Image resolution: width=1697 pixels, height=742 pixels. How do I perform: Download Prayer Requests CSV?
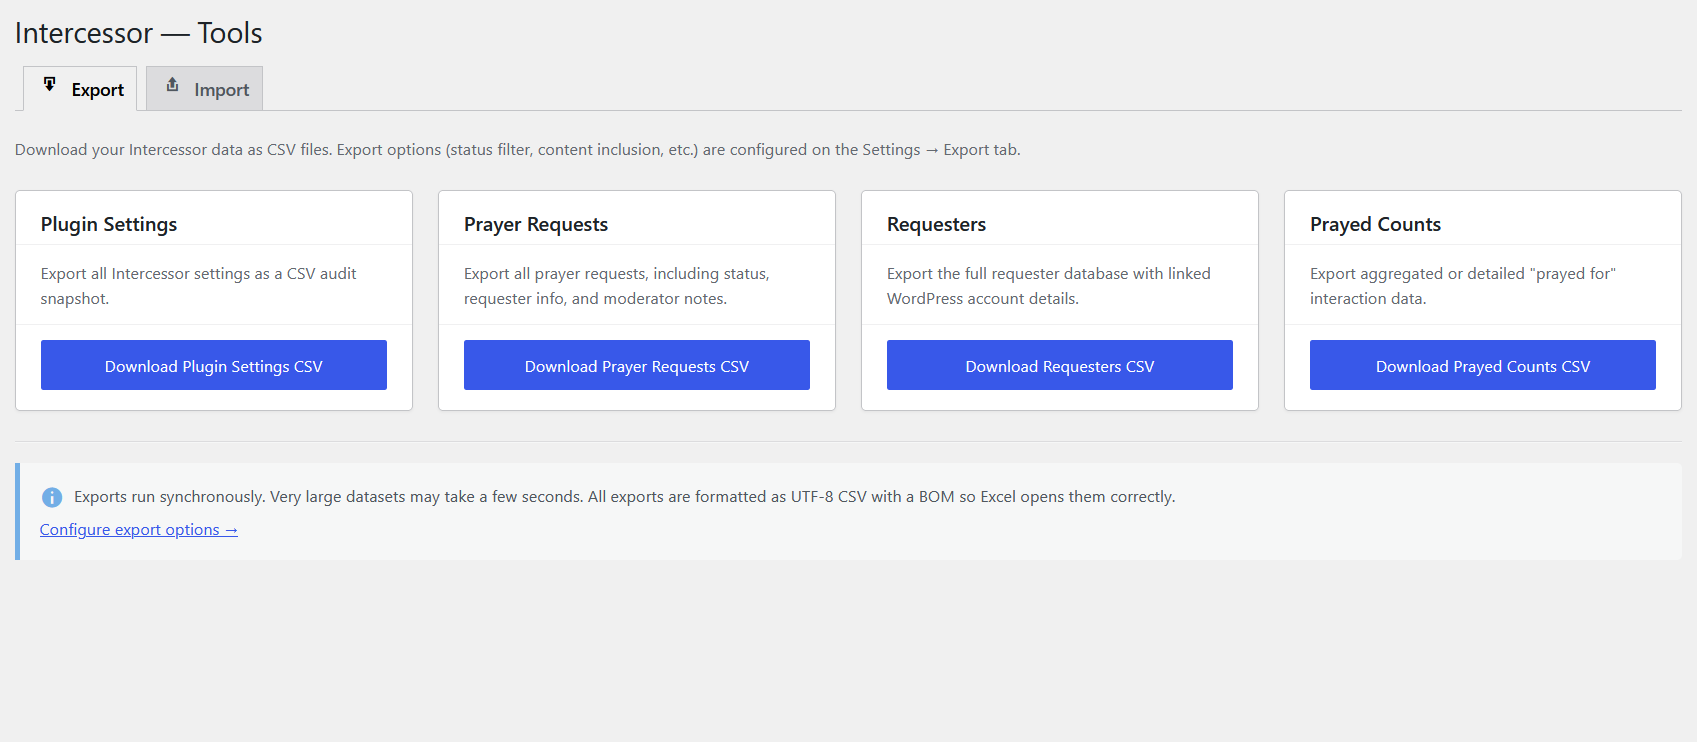[637, 365]
